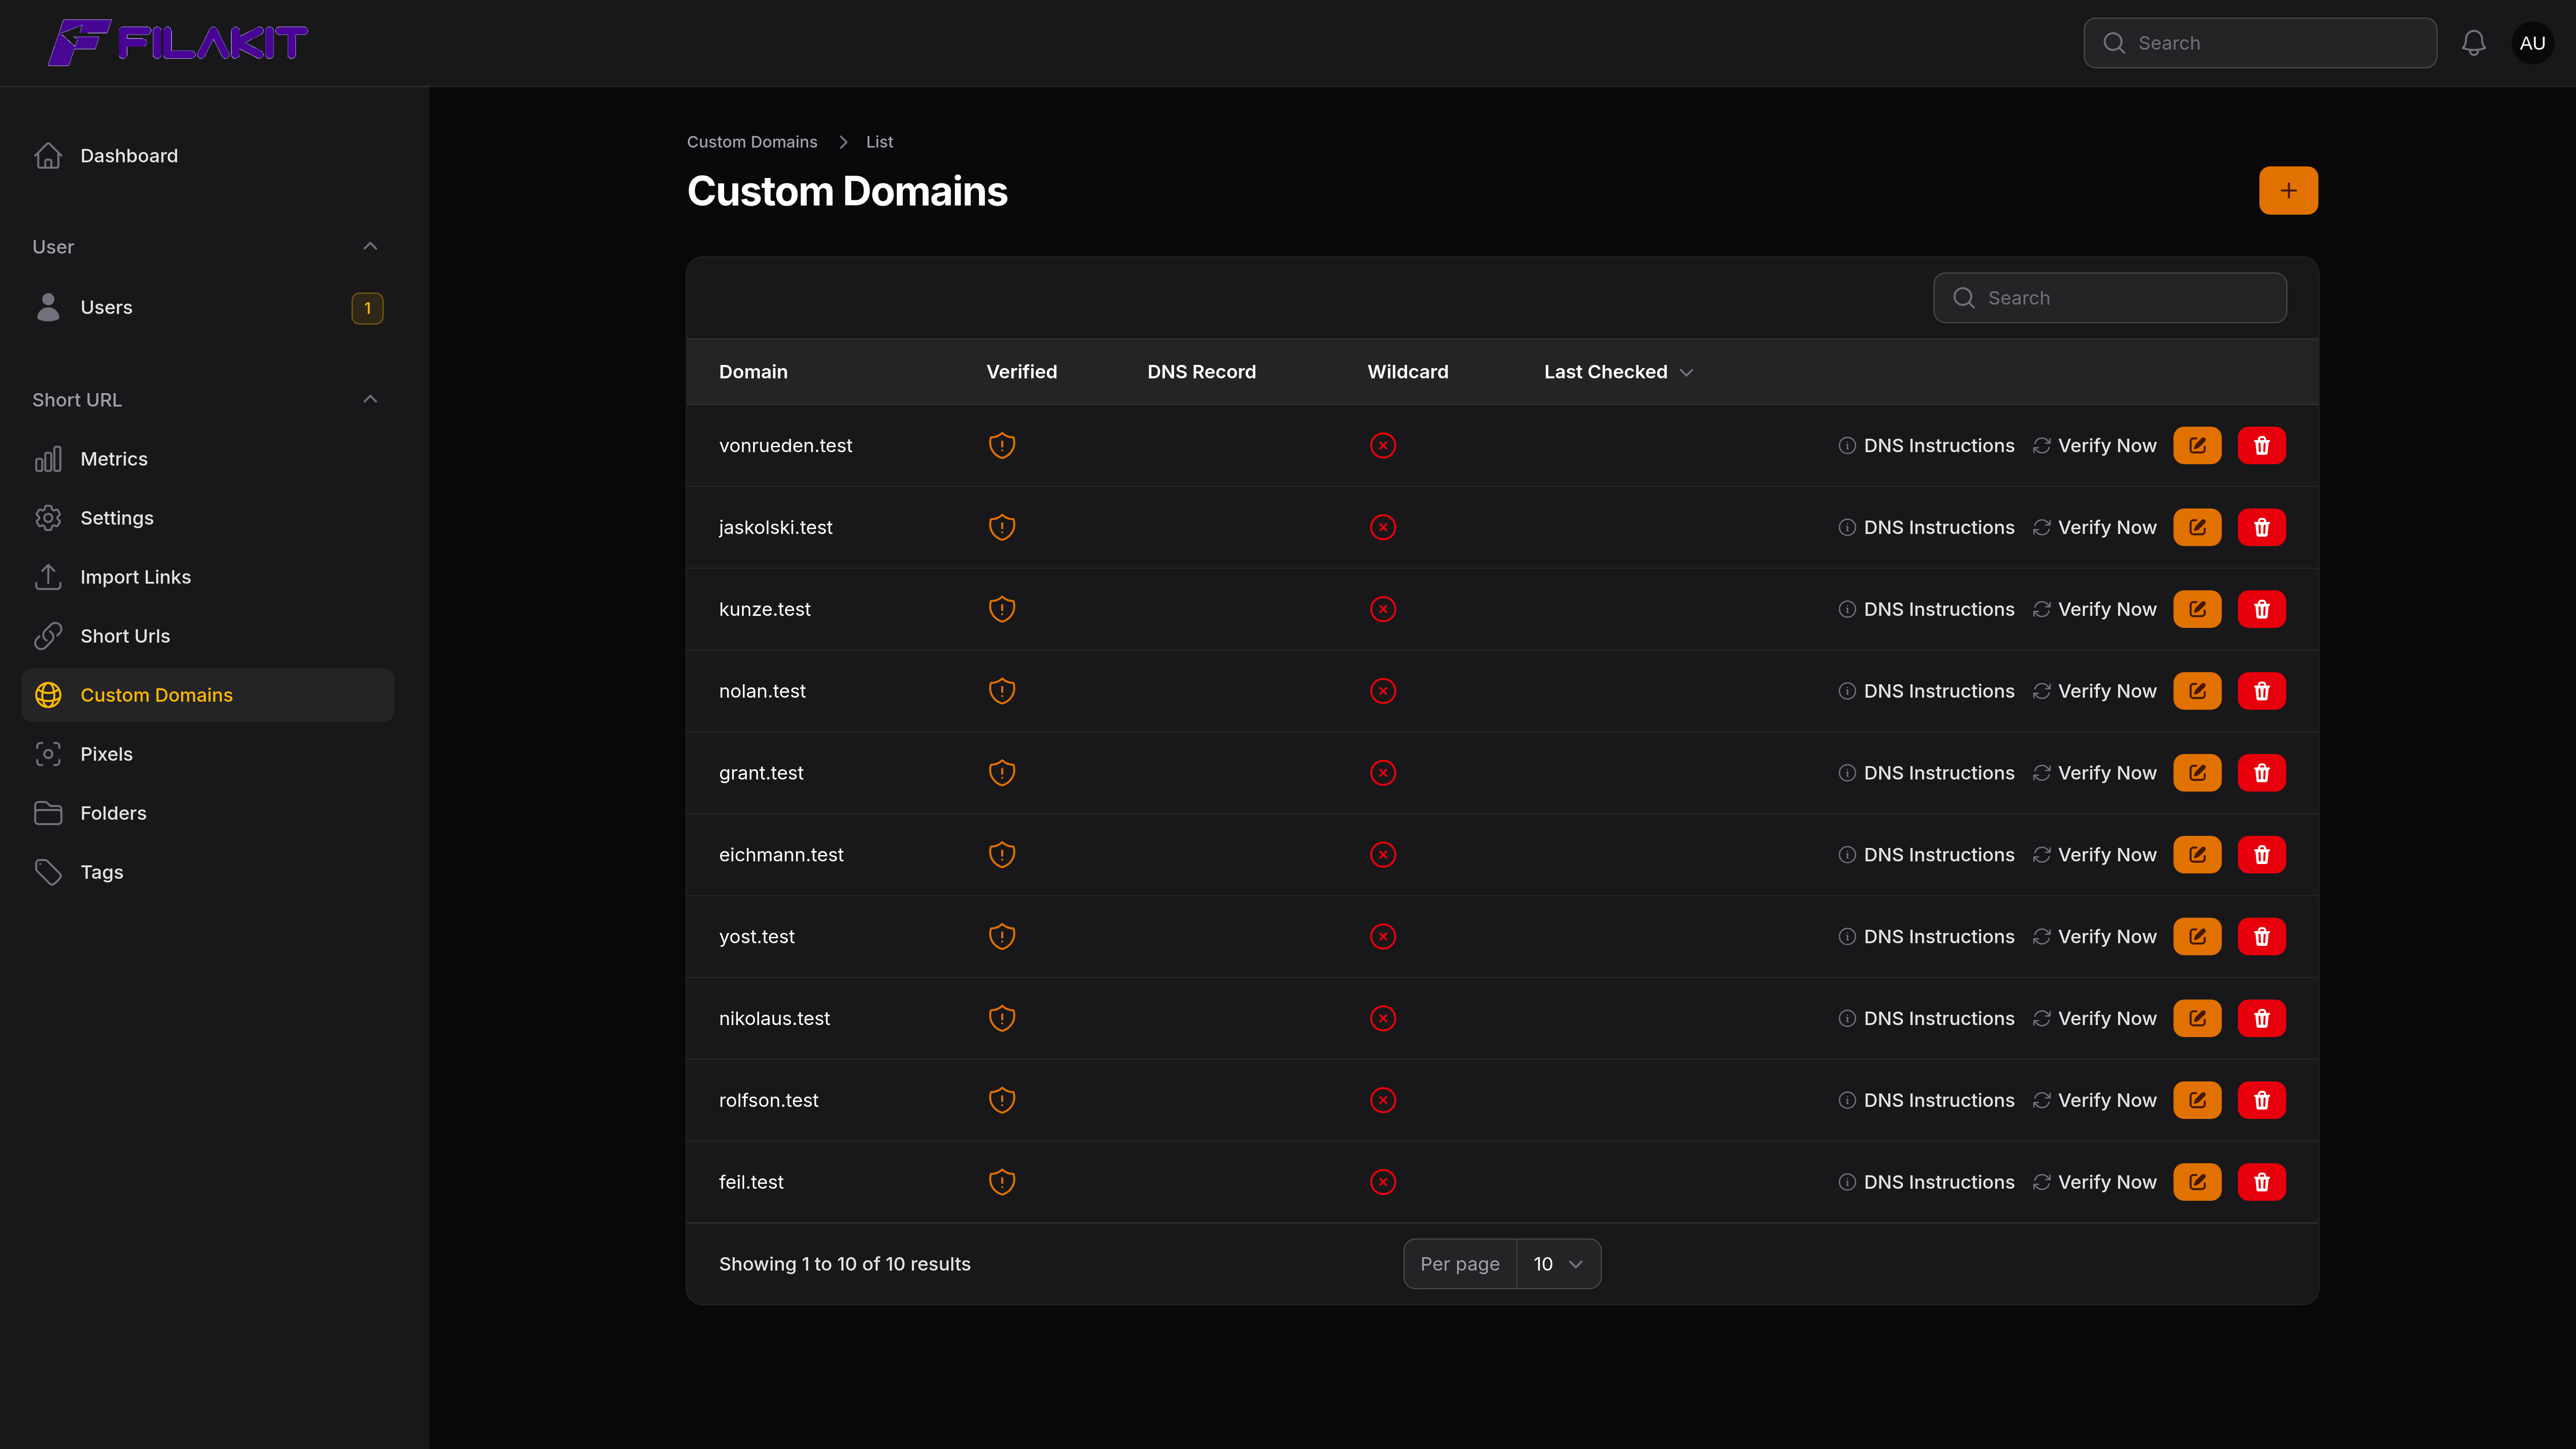The width and height of the screenshot is (2576, 1449).
Task: Click Verify Now for grant.test
Action: tap(2094, 773)
